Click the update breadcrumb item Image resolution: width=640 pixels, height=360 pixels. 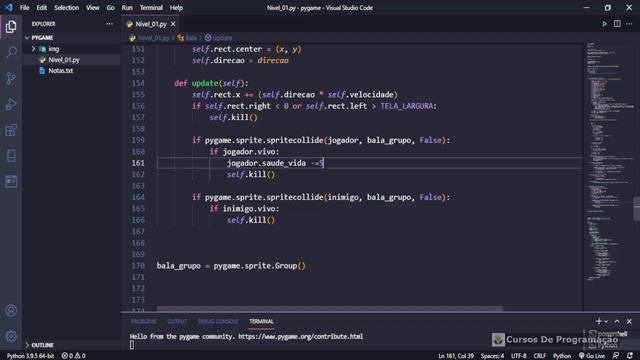tap(222, 38)
